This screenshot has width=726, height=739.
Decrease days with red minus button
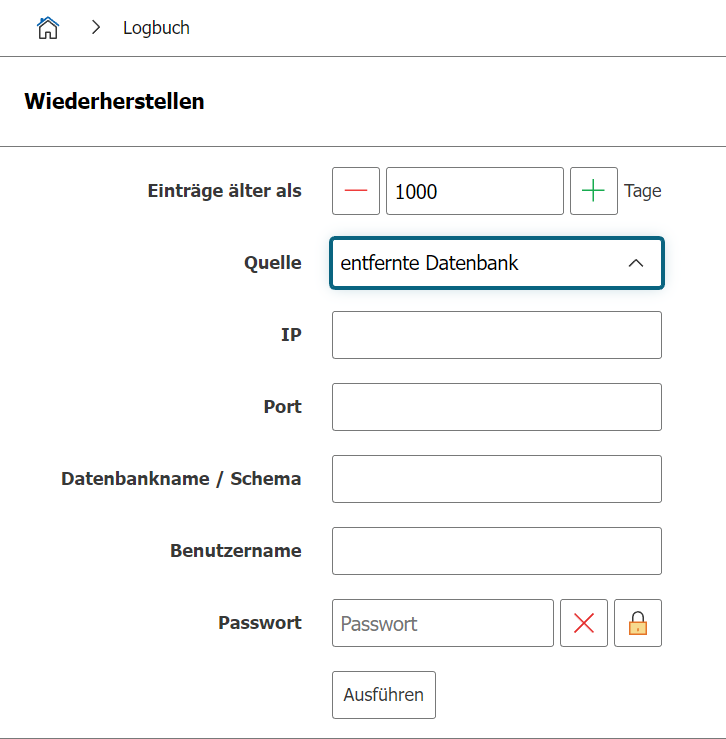(356, 191)
